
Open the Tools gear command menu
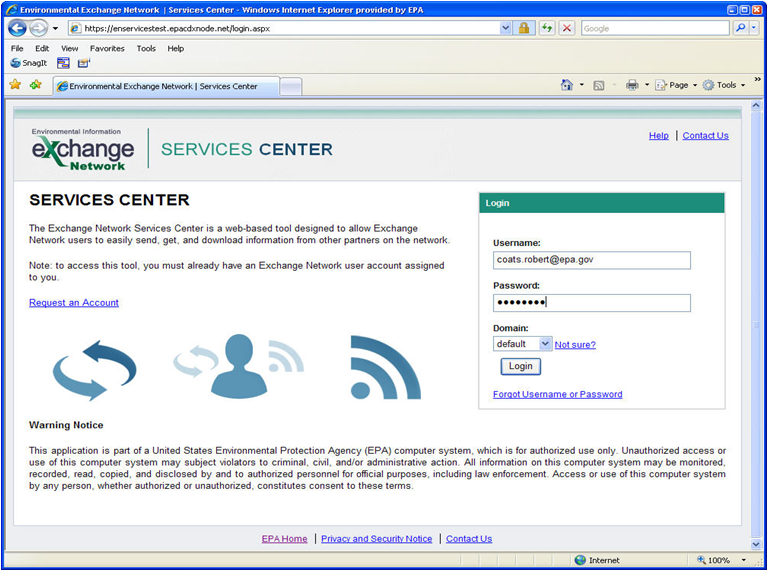point(724,85)
